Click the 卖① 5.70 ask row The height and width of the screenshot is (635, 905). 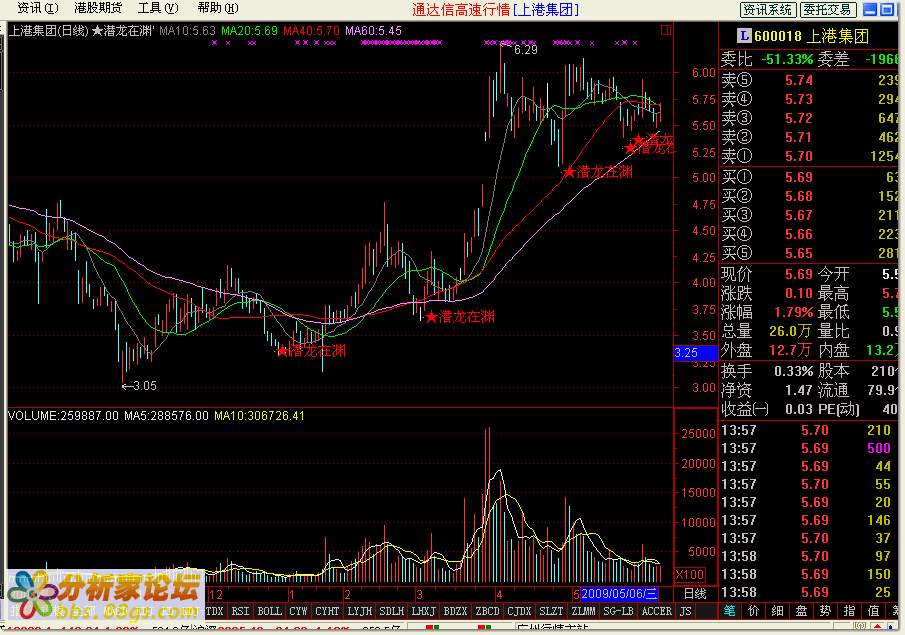coord(811,156)
